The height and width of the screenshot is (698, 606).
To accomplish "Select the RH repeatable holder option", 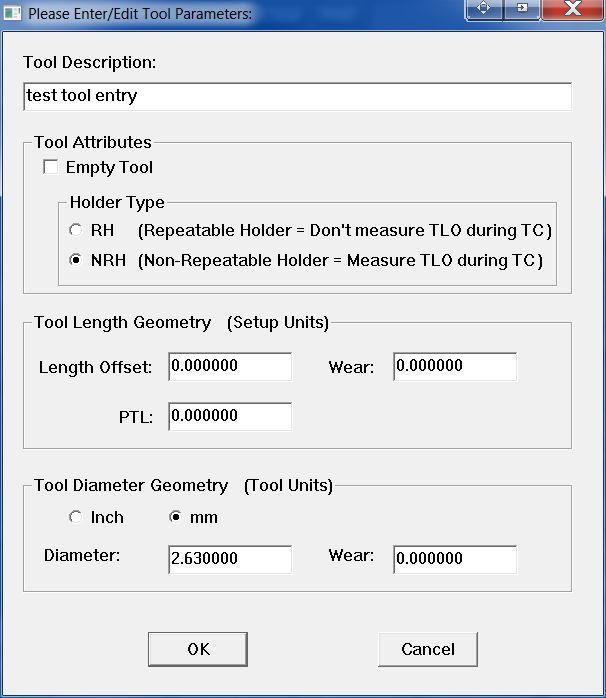I will [75, 230].
